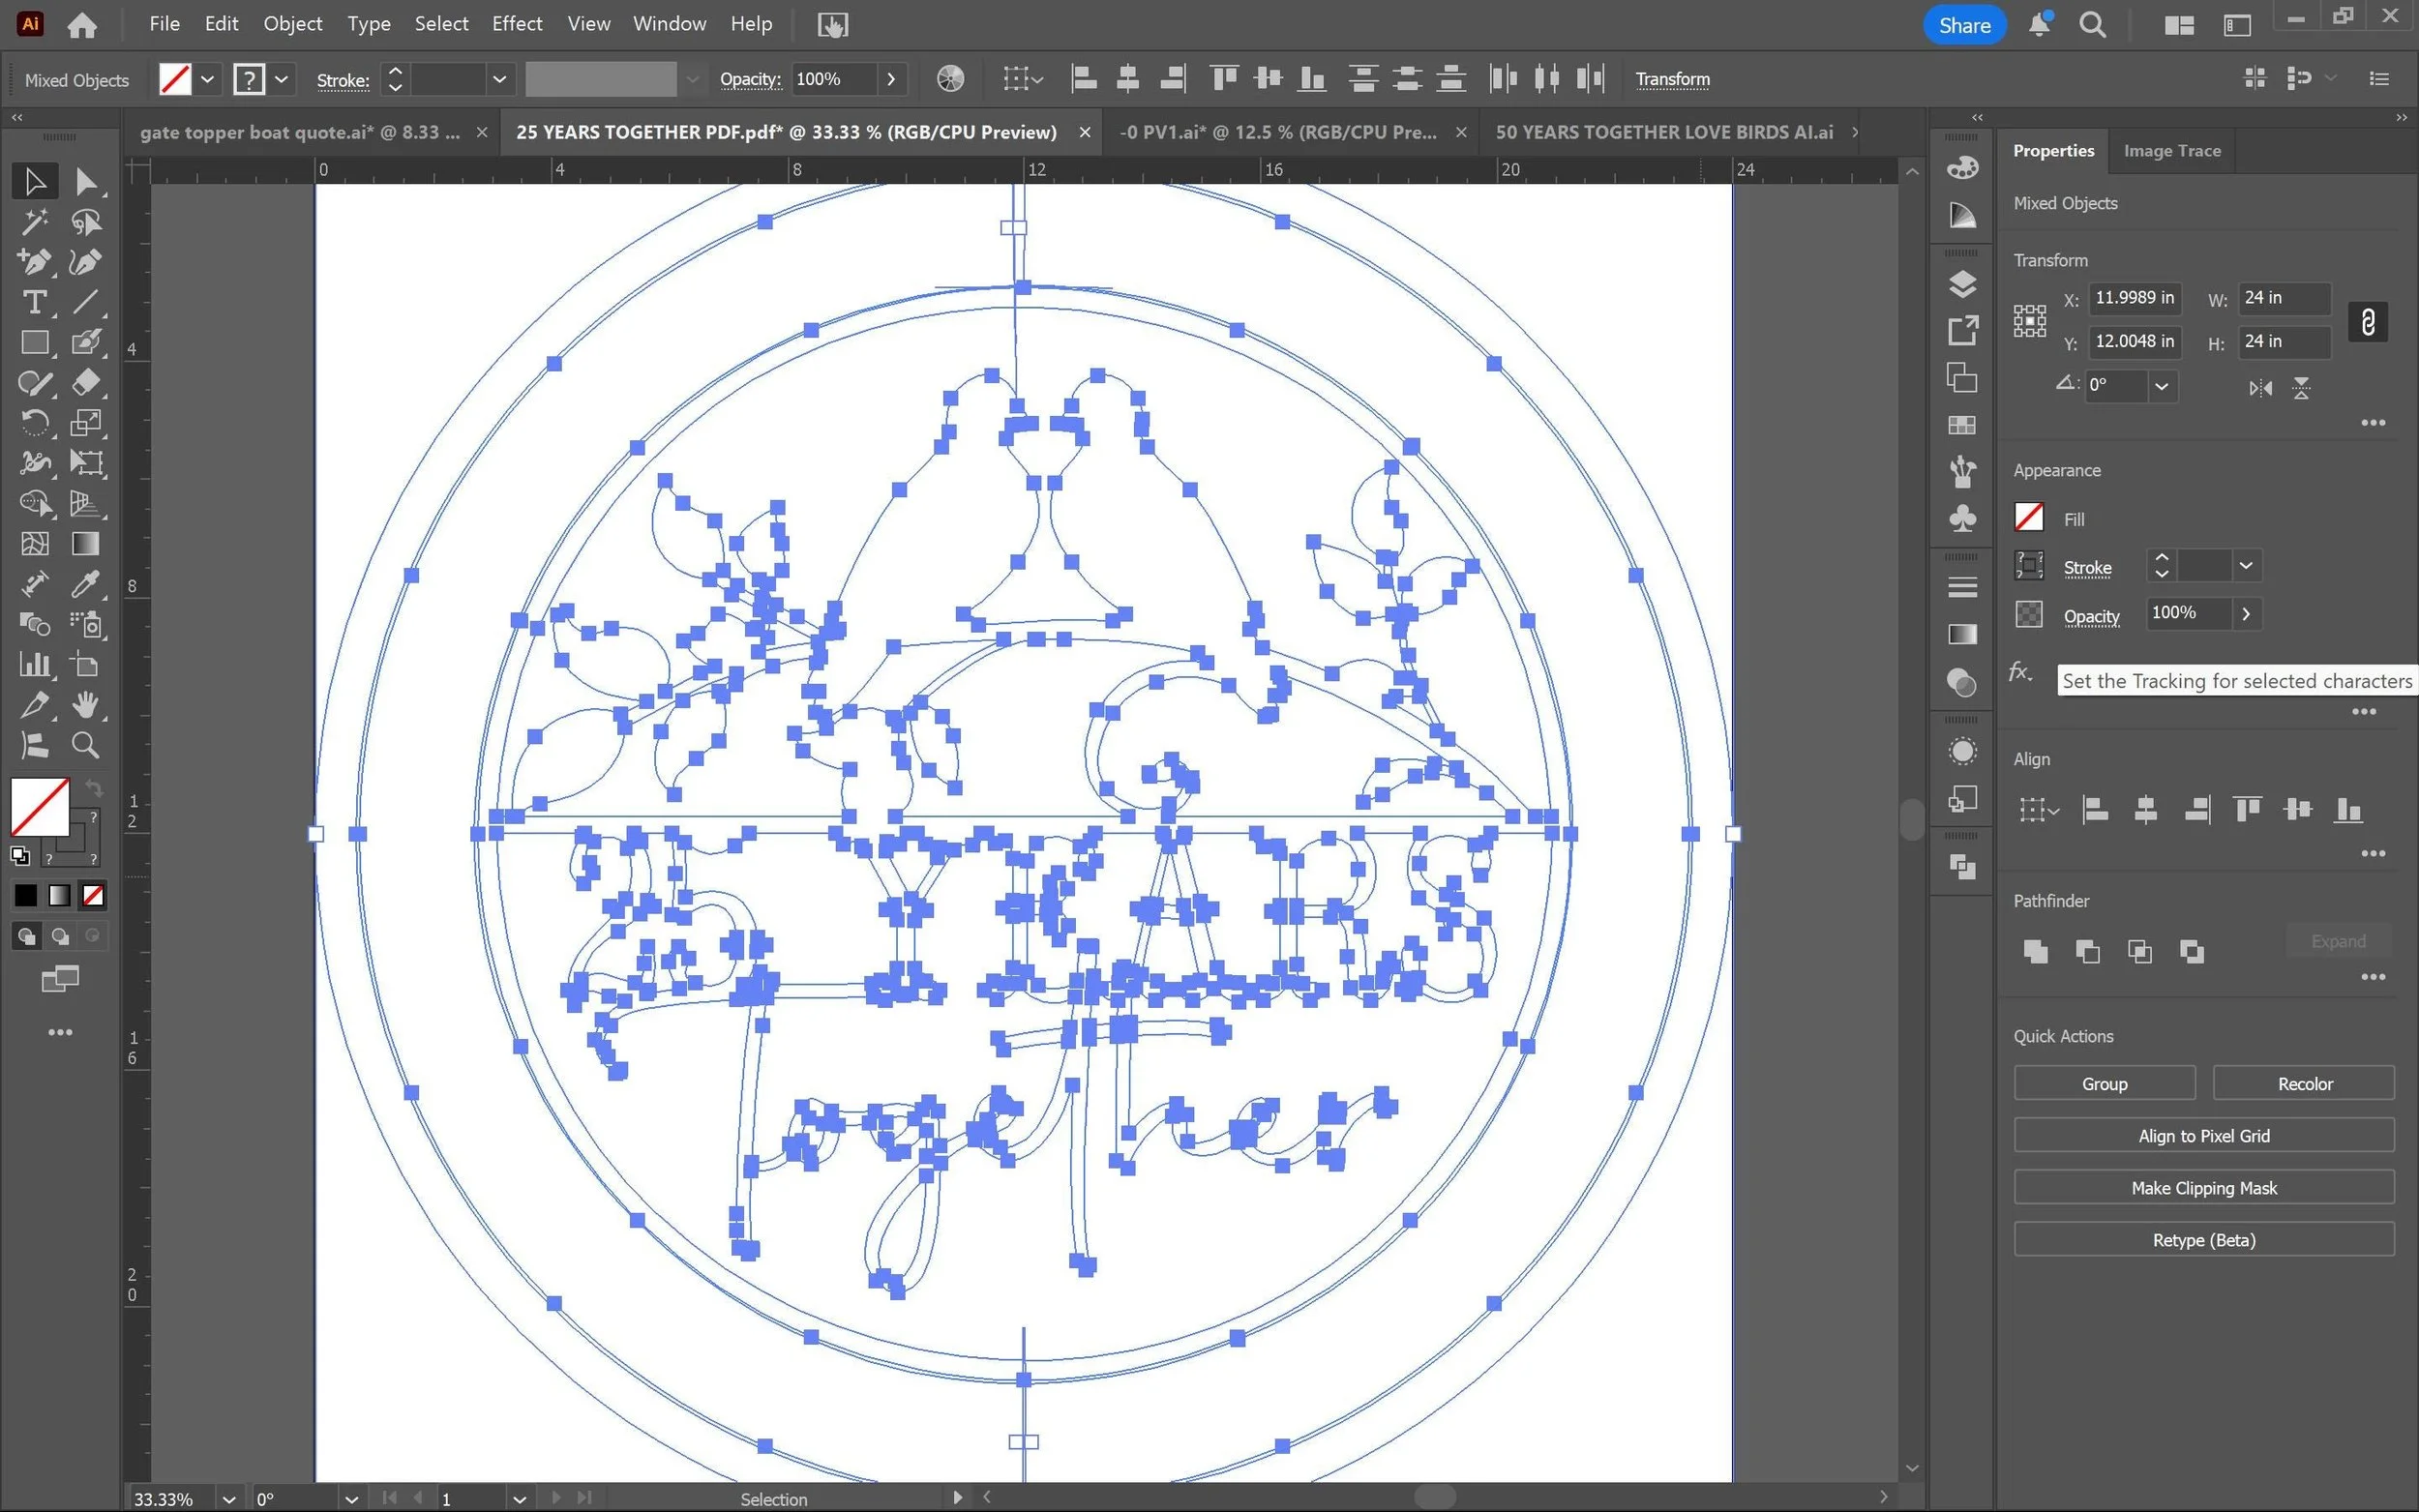Open the rotation angle dropdown

pyautogui.click(x=2161, y=386)
